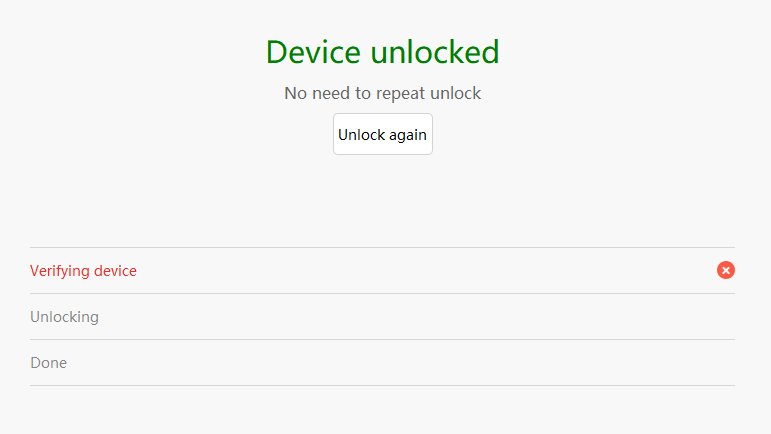Select the Unlocking step row

point(383,317)
